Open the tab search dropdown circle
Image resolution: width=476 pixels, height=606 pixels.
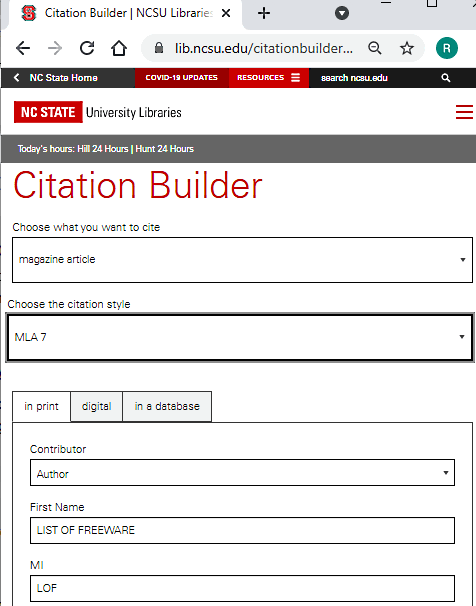pyautogui.click(x=342, y=14)
